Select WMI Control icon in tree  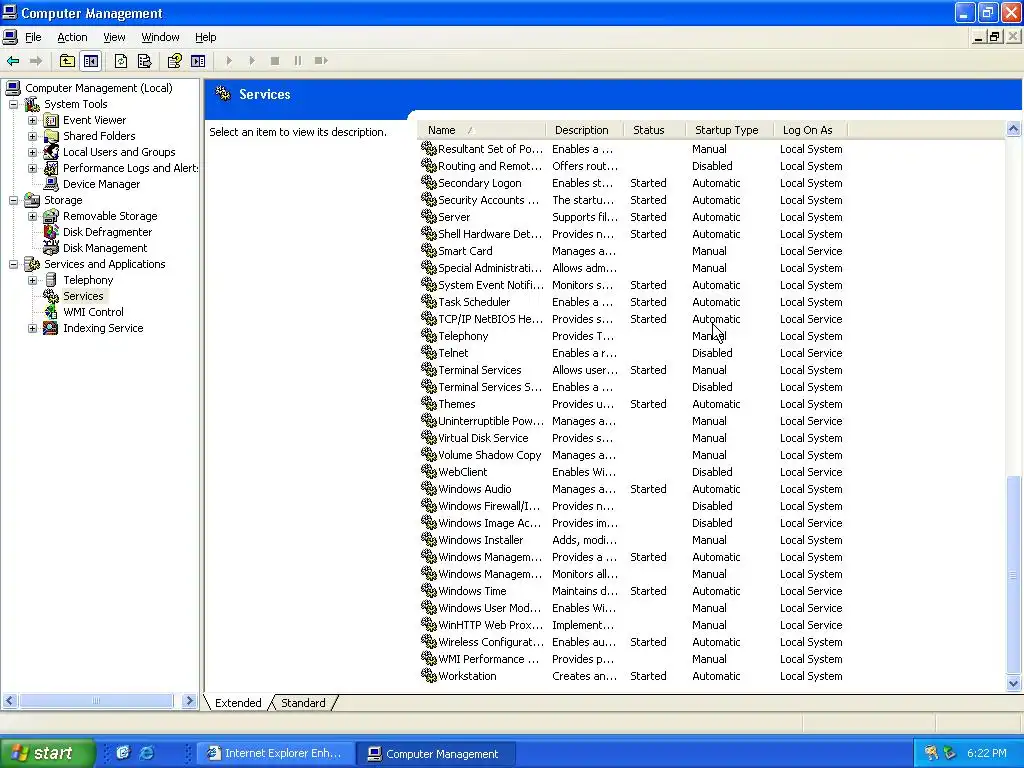[51, 312]
